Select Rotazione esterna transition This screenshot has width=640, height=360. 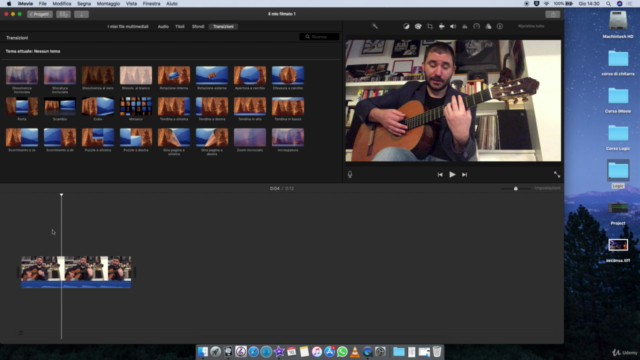point(212,75)
